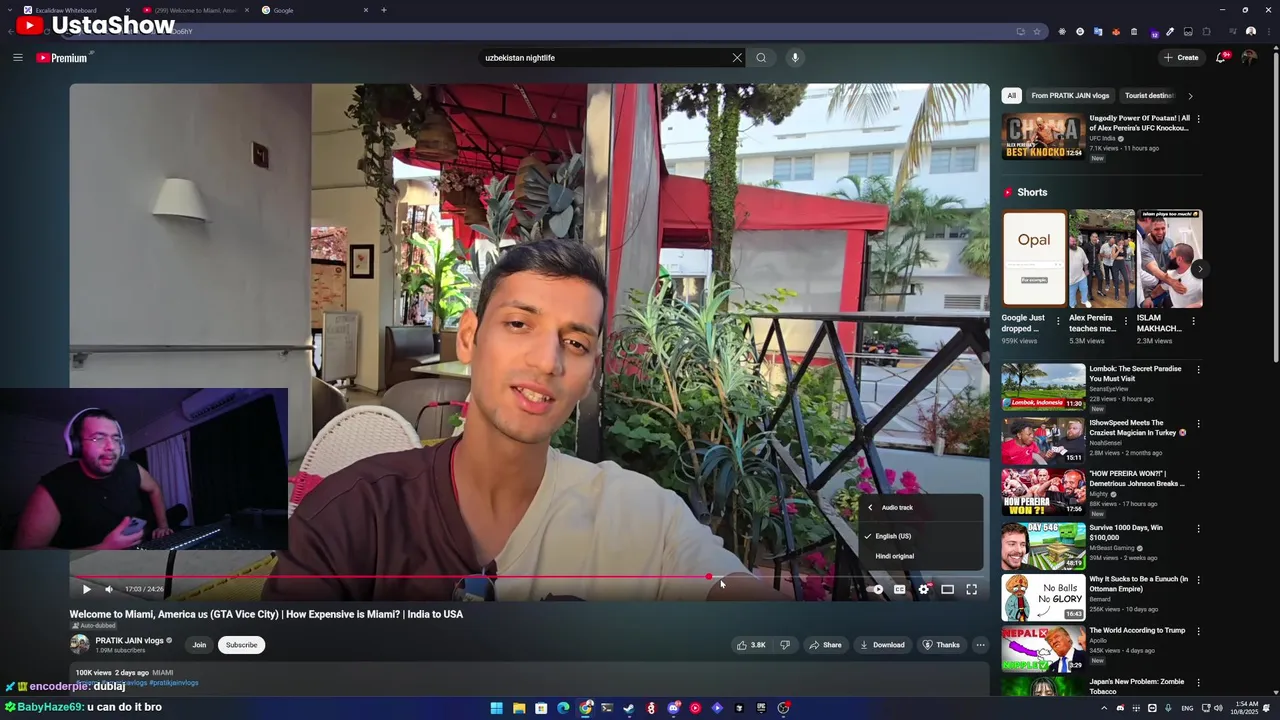This screenshot has width=1280, height=720.
Task: Open the player settings gear
Action: (924, 589)
